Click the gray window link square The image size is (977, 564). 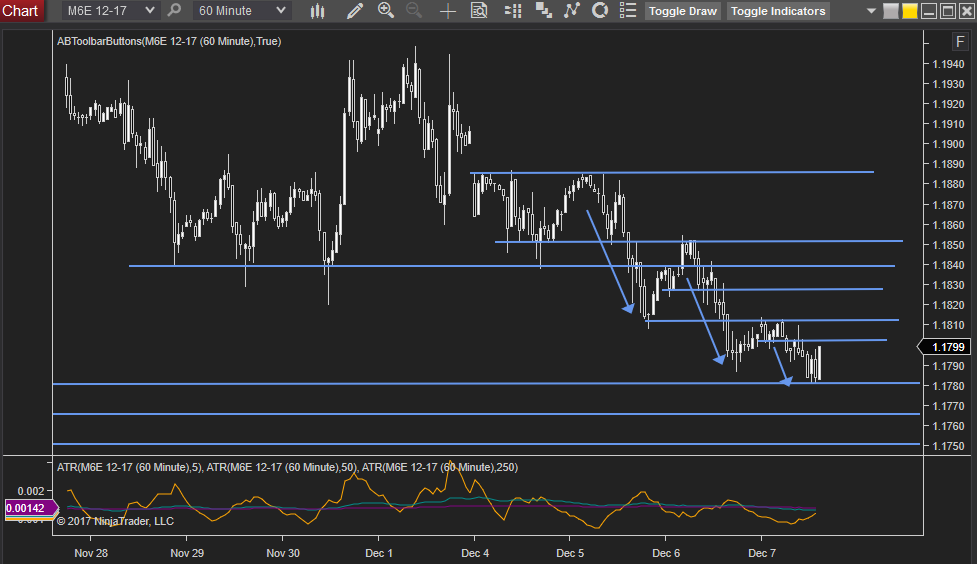click(891, 11)
